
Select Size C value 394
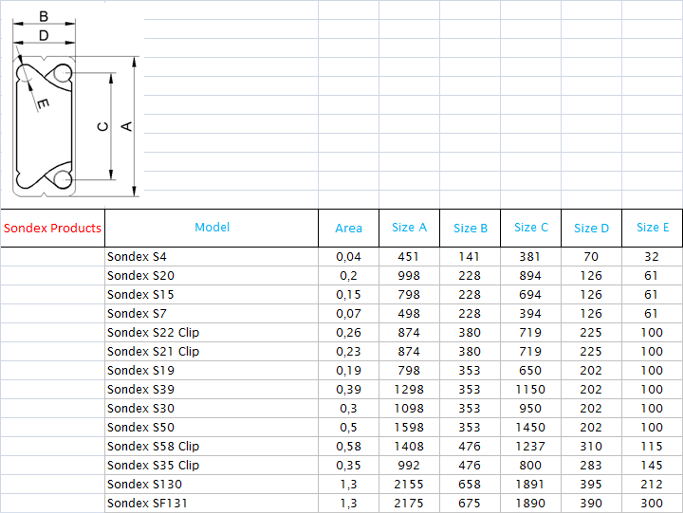point(531,314)
